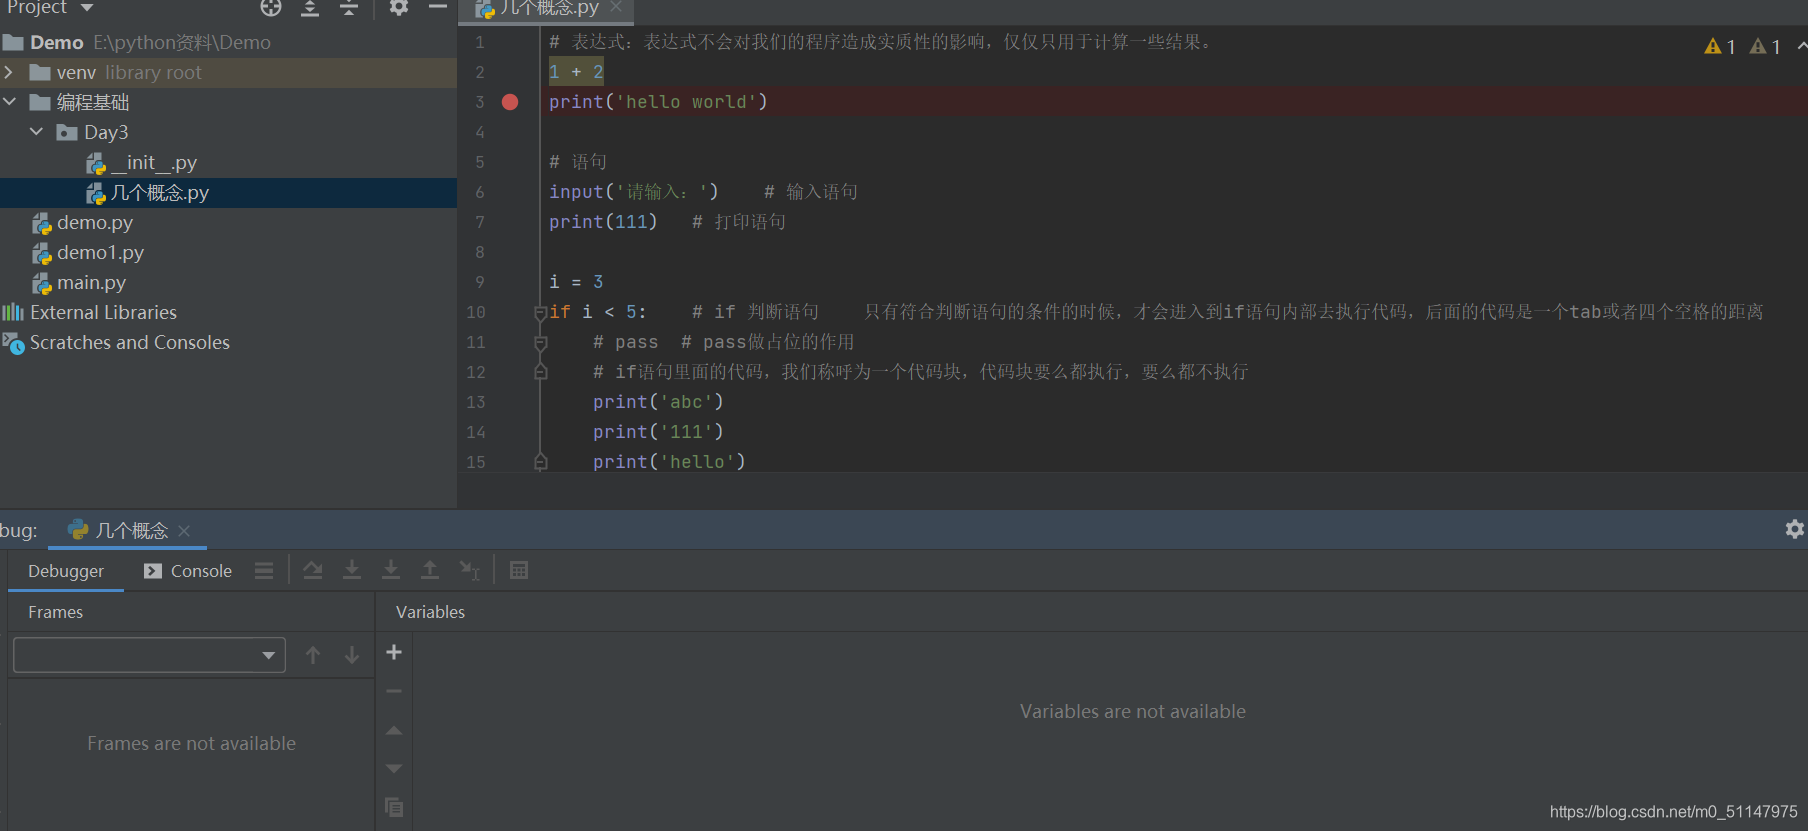
Task: Open debug tool window settings gear
Action: pyautogui.click(x=1795, y=529)
